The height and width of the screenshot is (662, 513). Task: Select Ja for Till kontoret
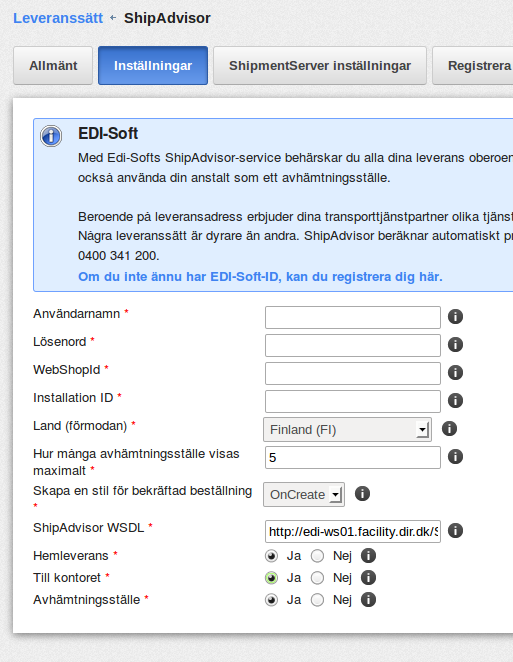(x=271, y=578)
